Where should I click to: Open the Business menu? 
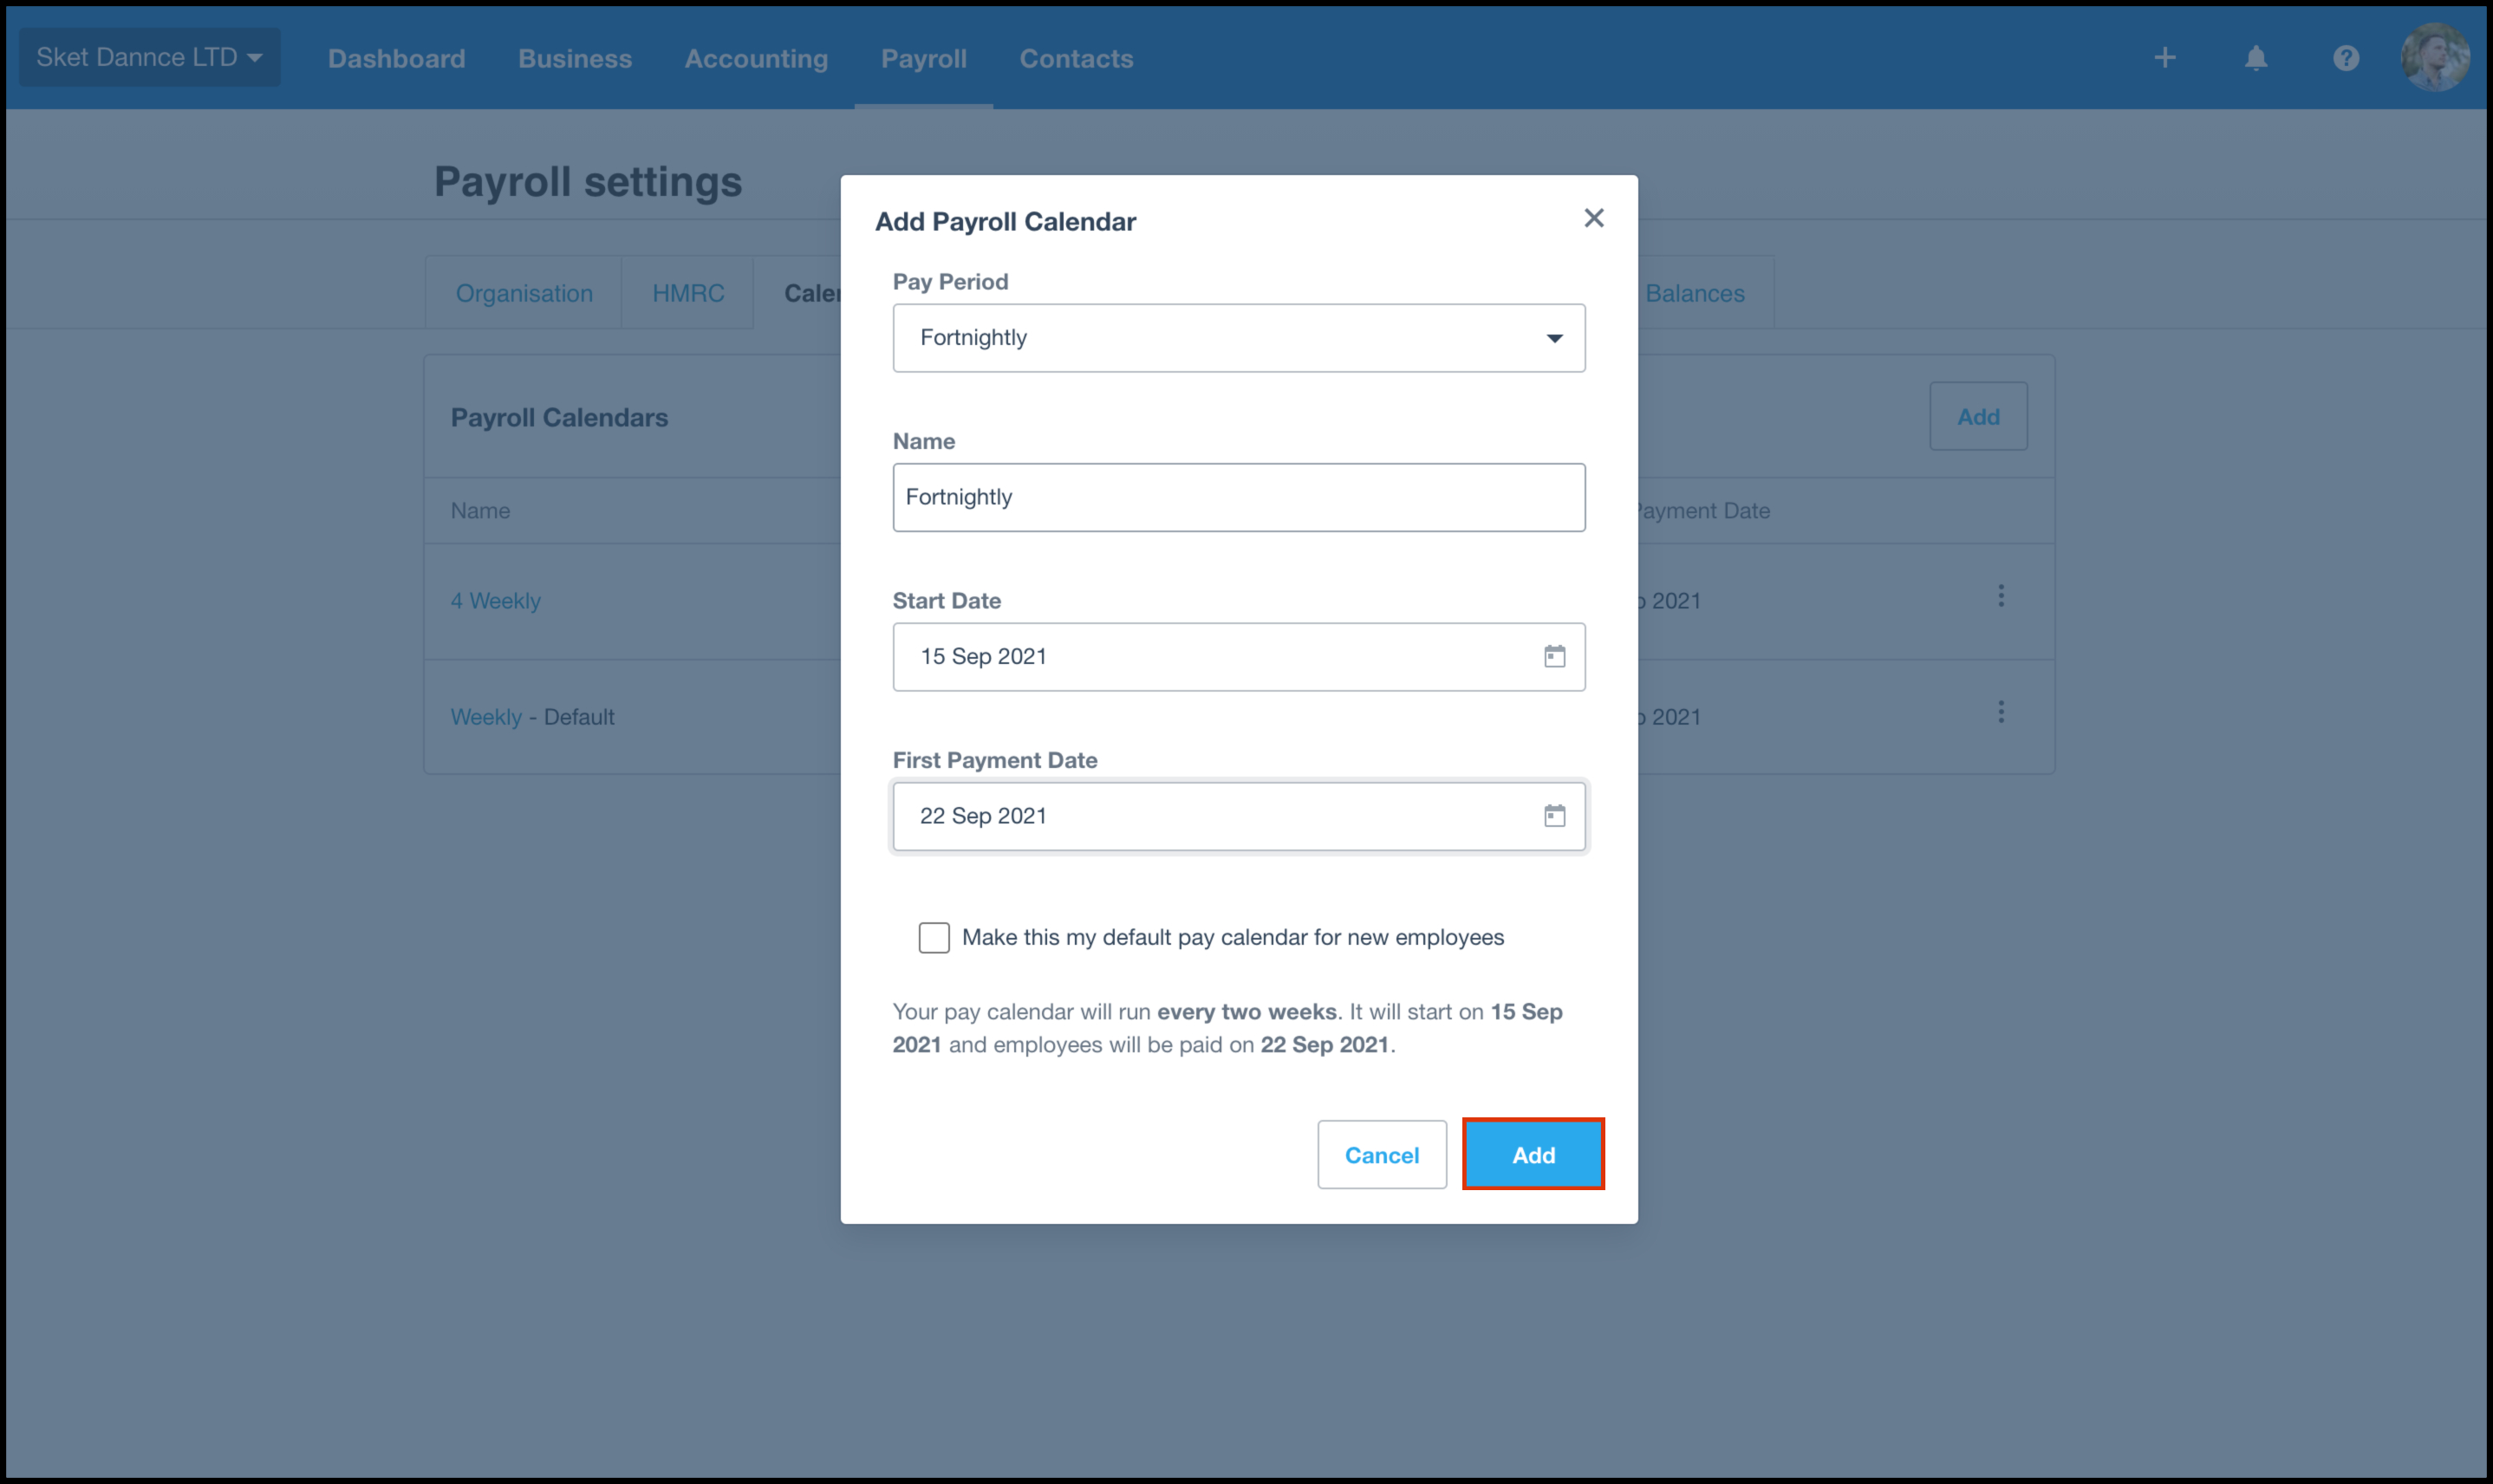tap(575, 59)
